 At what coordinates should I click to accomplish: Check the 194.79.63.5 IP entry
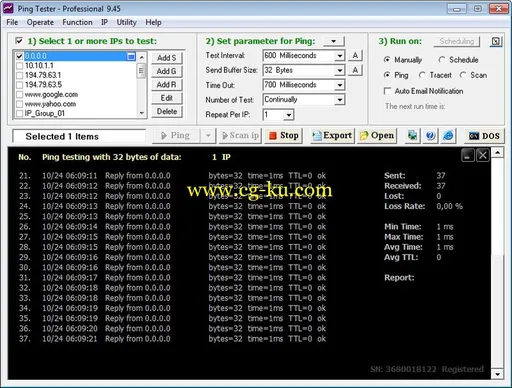pos(20,85)
